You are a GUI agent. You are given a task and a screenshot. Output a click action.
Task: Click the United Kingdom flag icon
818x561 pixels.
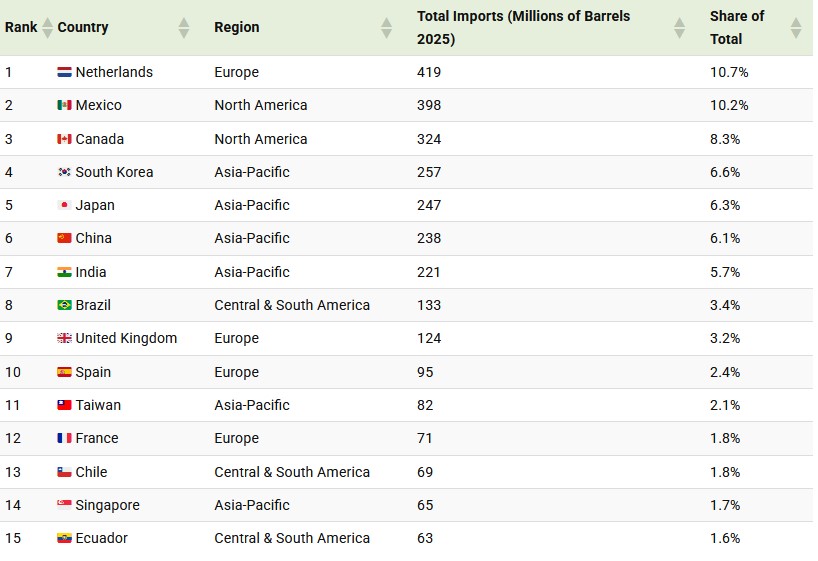point(64,338)
